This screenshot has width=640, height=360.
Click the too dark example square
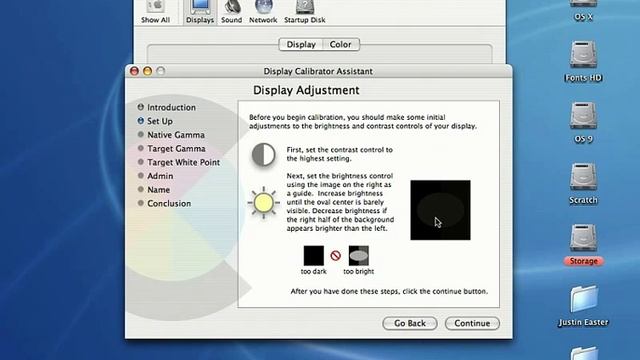(x=313, y=256)
